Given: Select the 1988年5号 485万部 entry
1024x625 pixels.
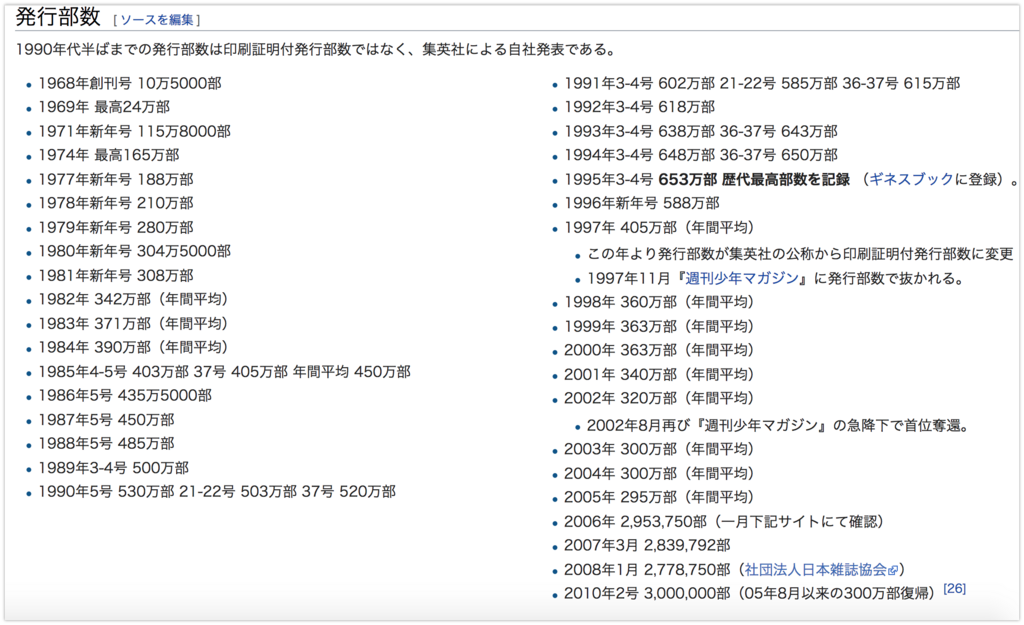Looking at the screenshot, I should click(x=106, y=443).
